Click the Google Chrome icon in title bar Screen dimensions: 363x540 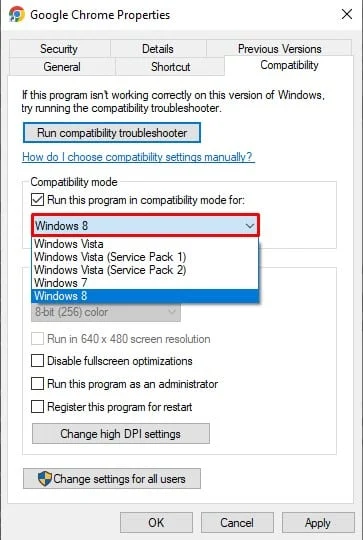[x=17, y=14]
